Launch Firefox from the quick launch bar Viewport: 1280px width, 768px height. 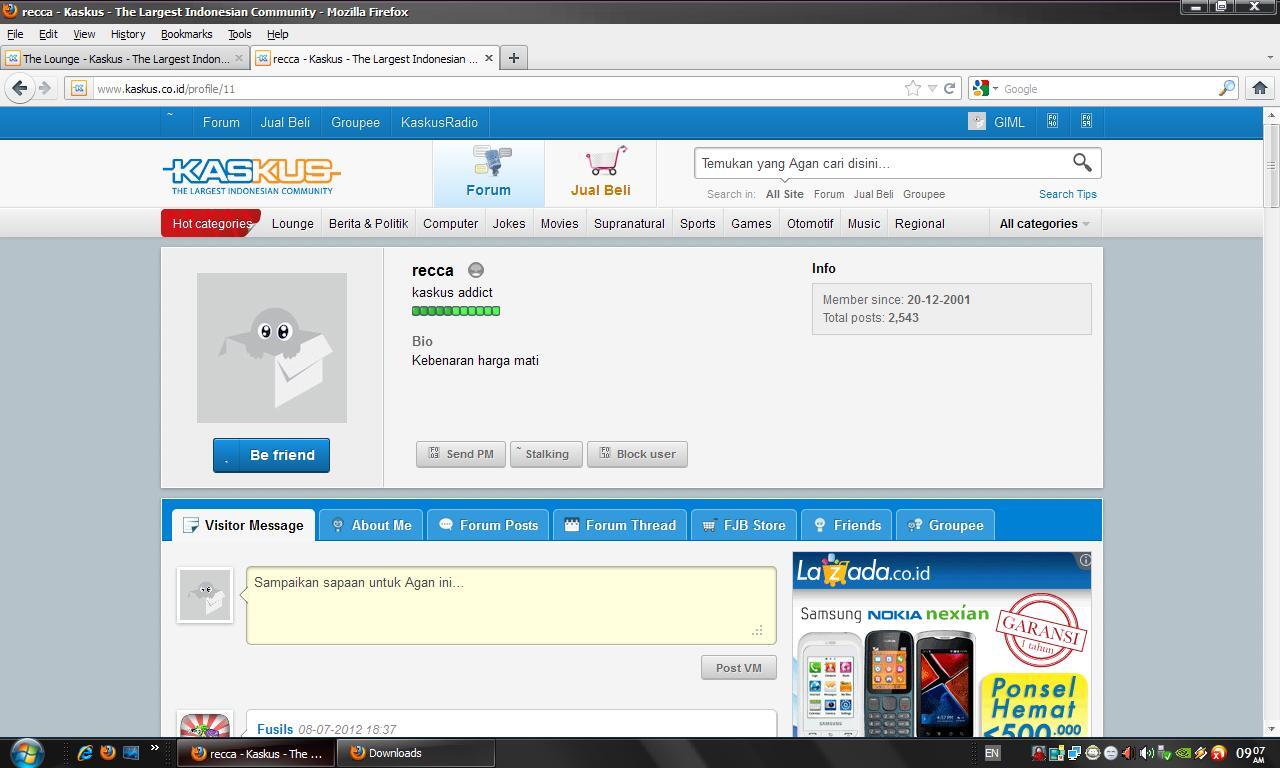107,752
